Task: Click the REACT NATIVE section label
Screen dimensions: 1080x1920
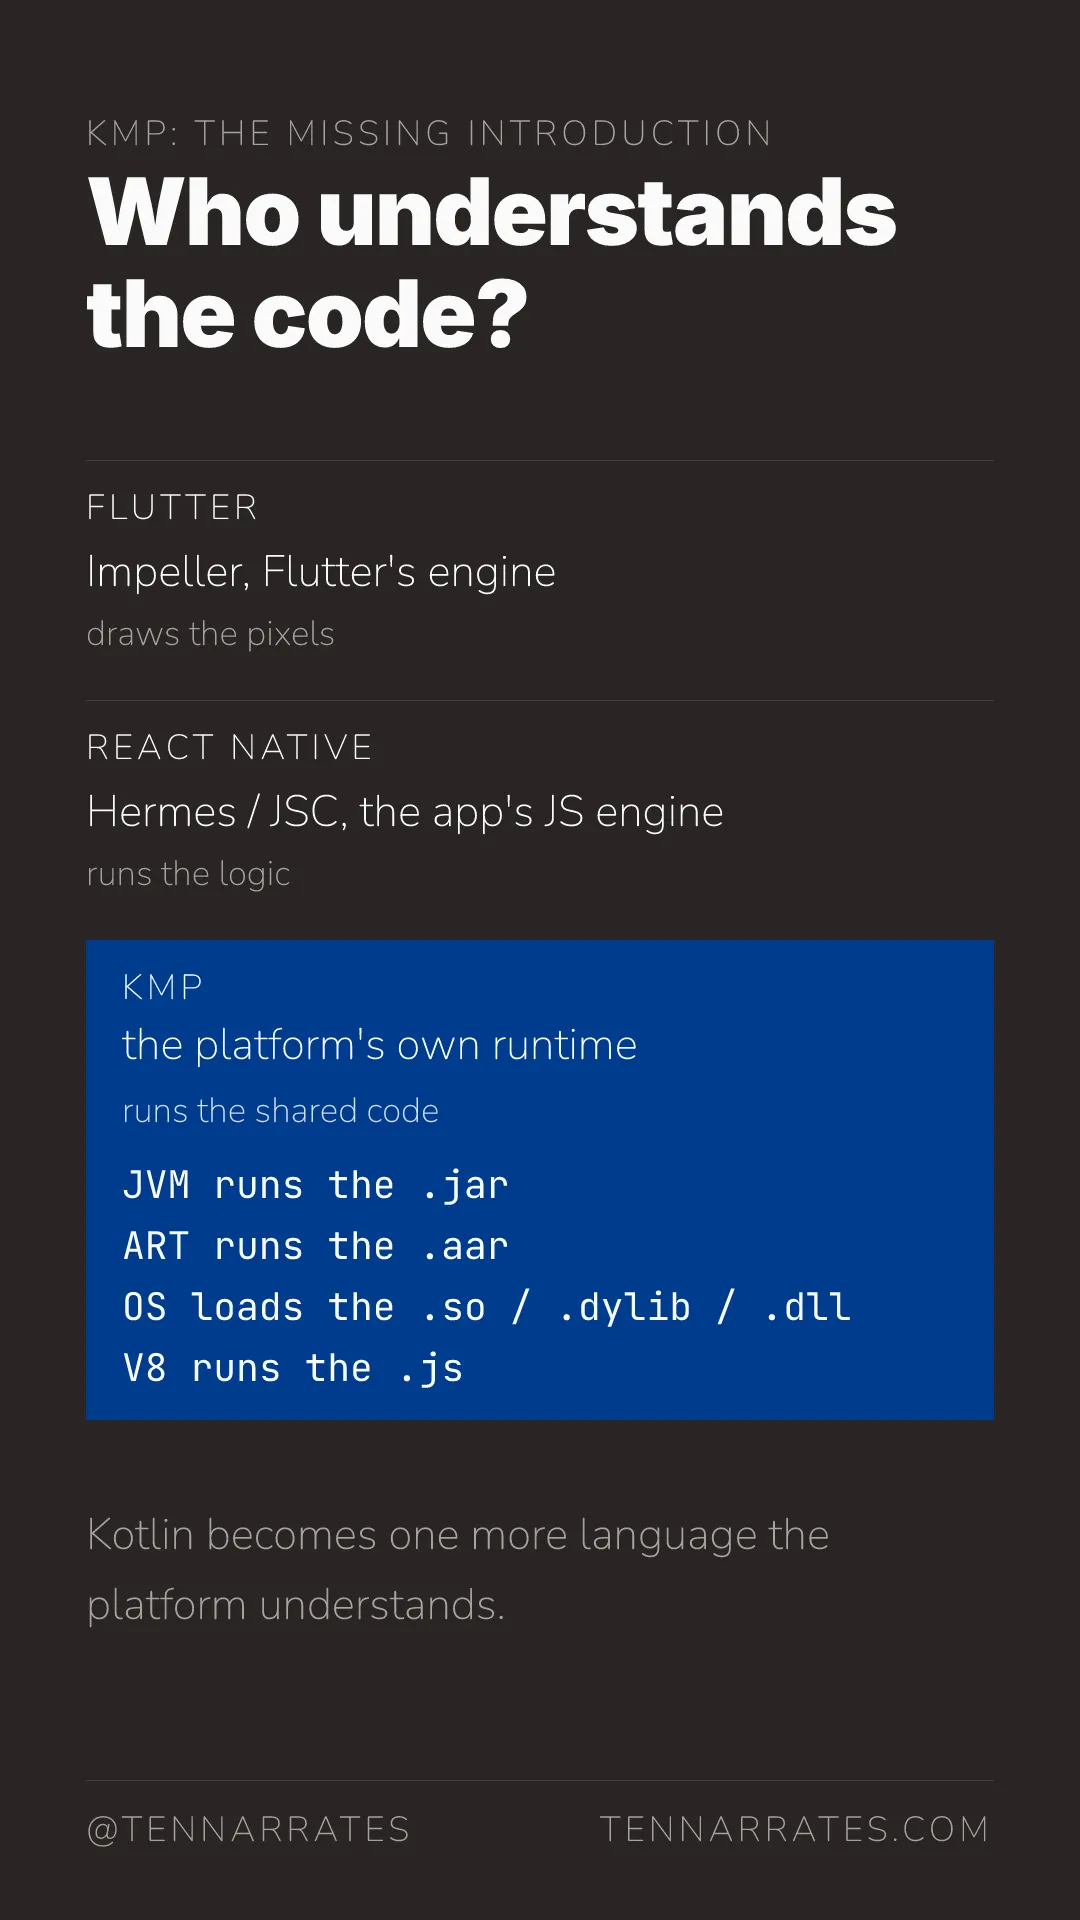Action: 230,747
